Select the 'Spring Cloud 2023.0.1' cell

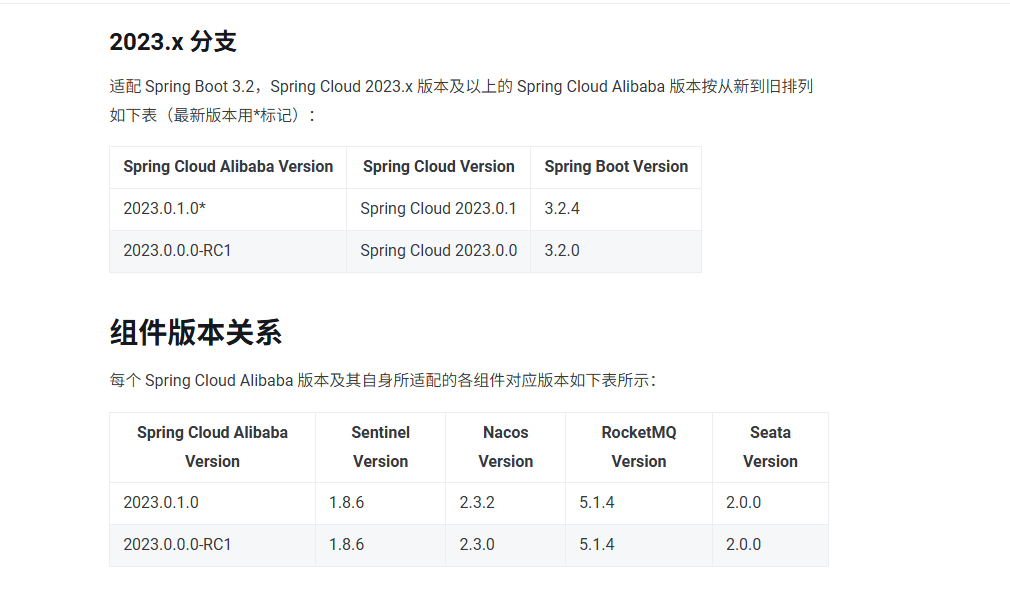(x=438, y=209)
